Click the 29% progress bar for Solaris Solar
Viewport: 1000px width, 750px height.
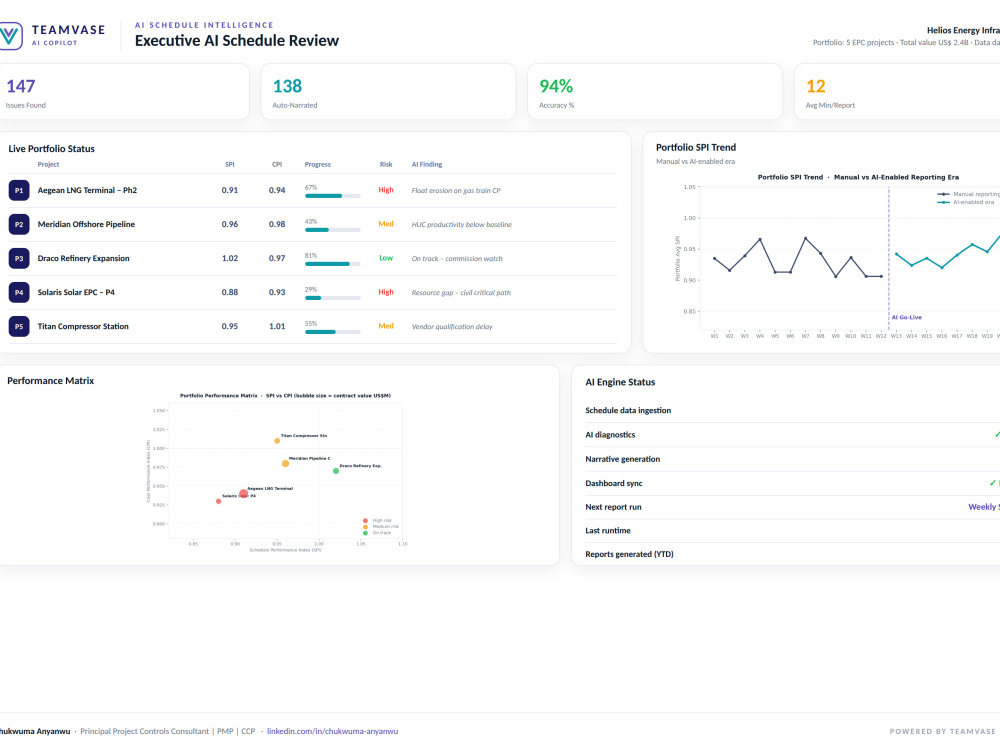333,298
